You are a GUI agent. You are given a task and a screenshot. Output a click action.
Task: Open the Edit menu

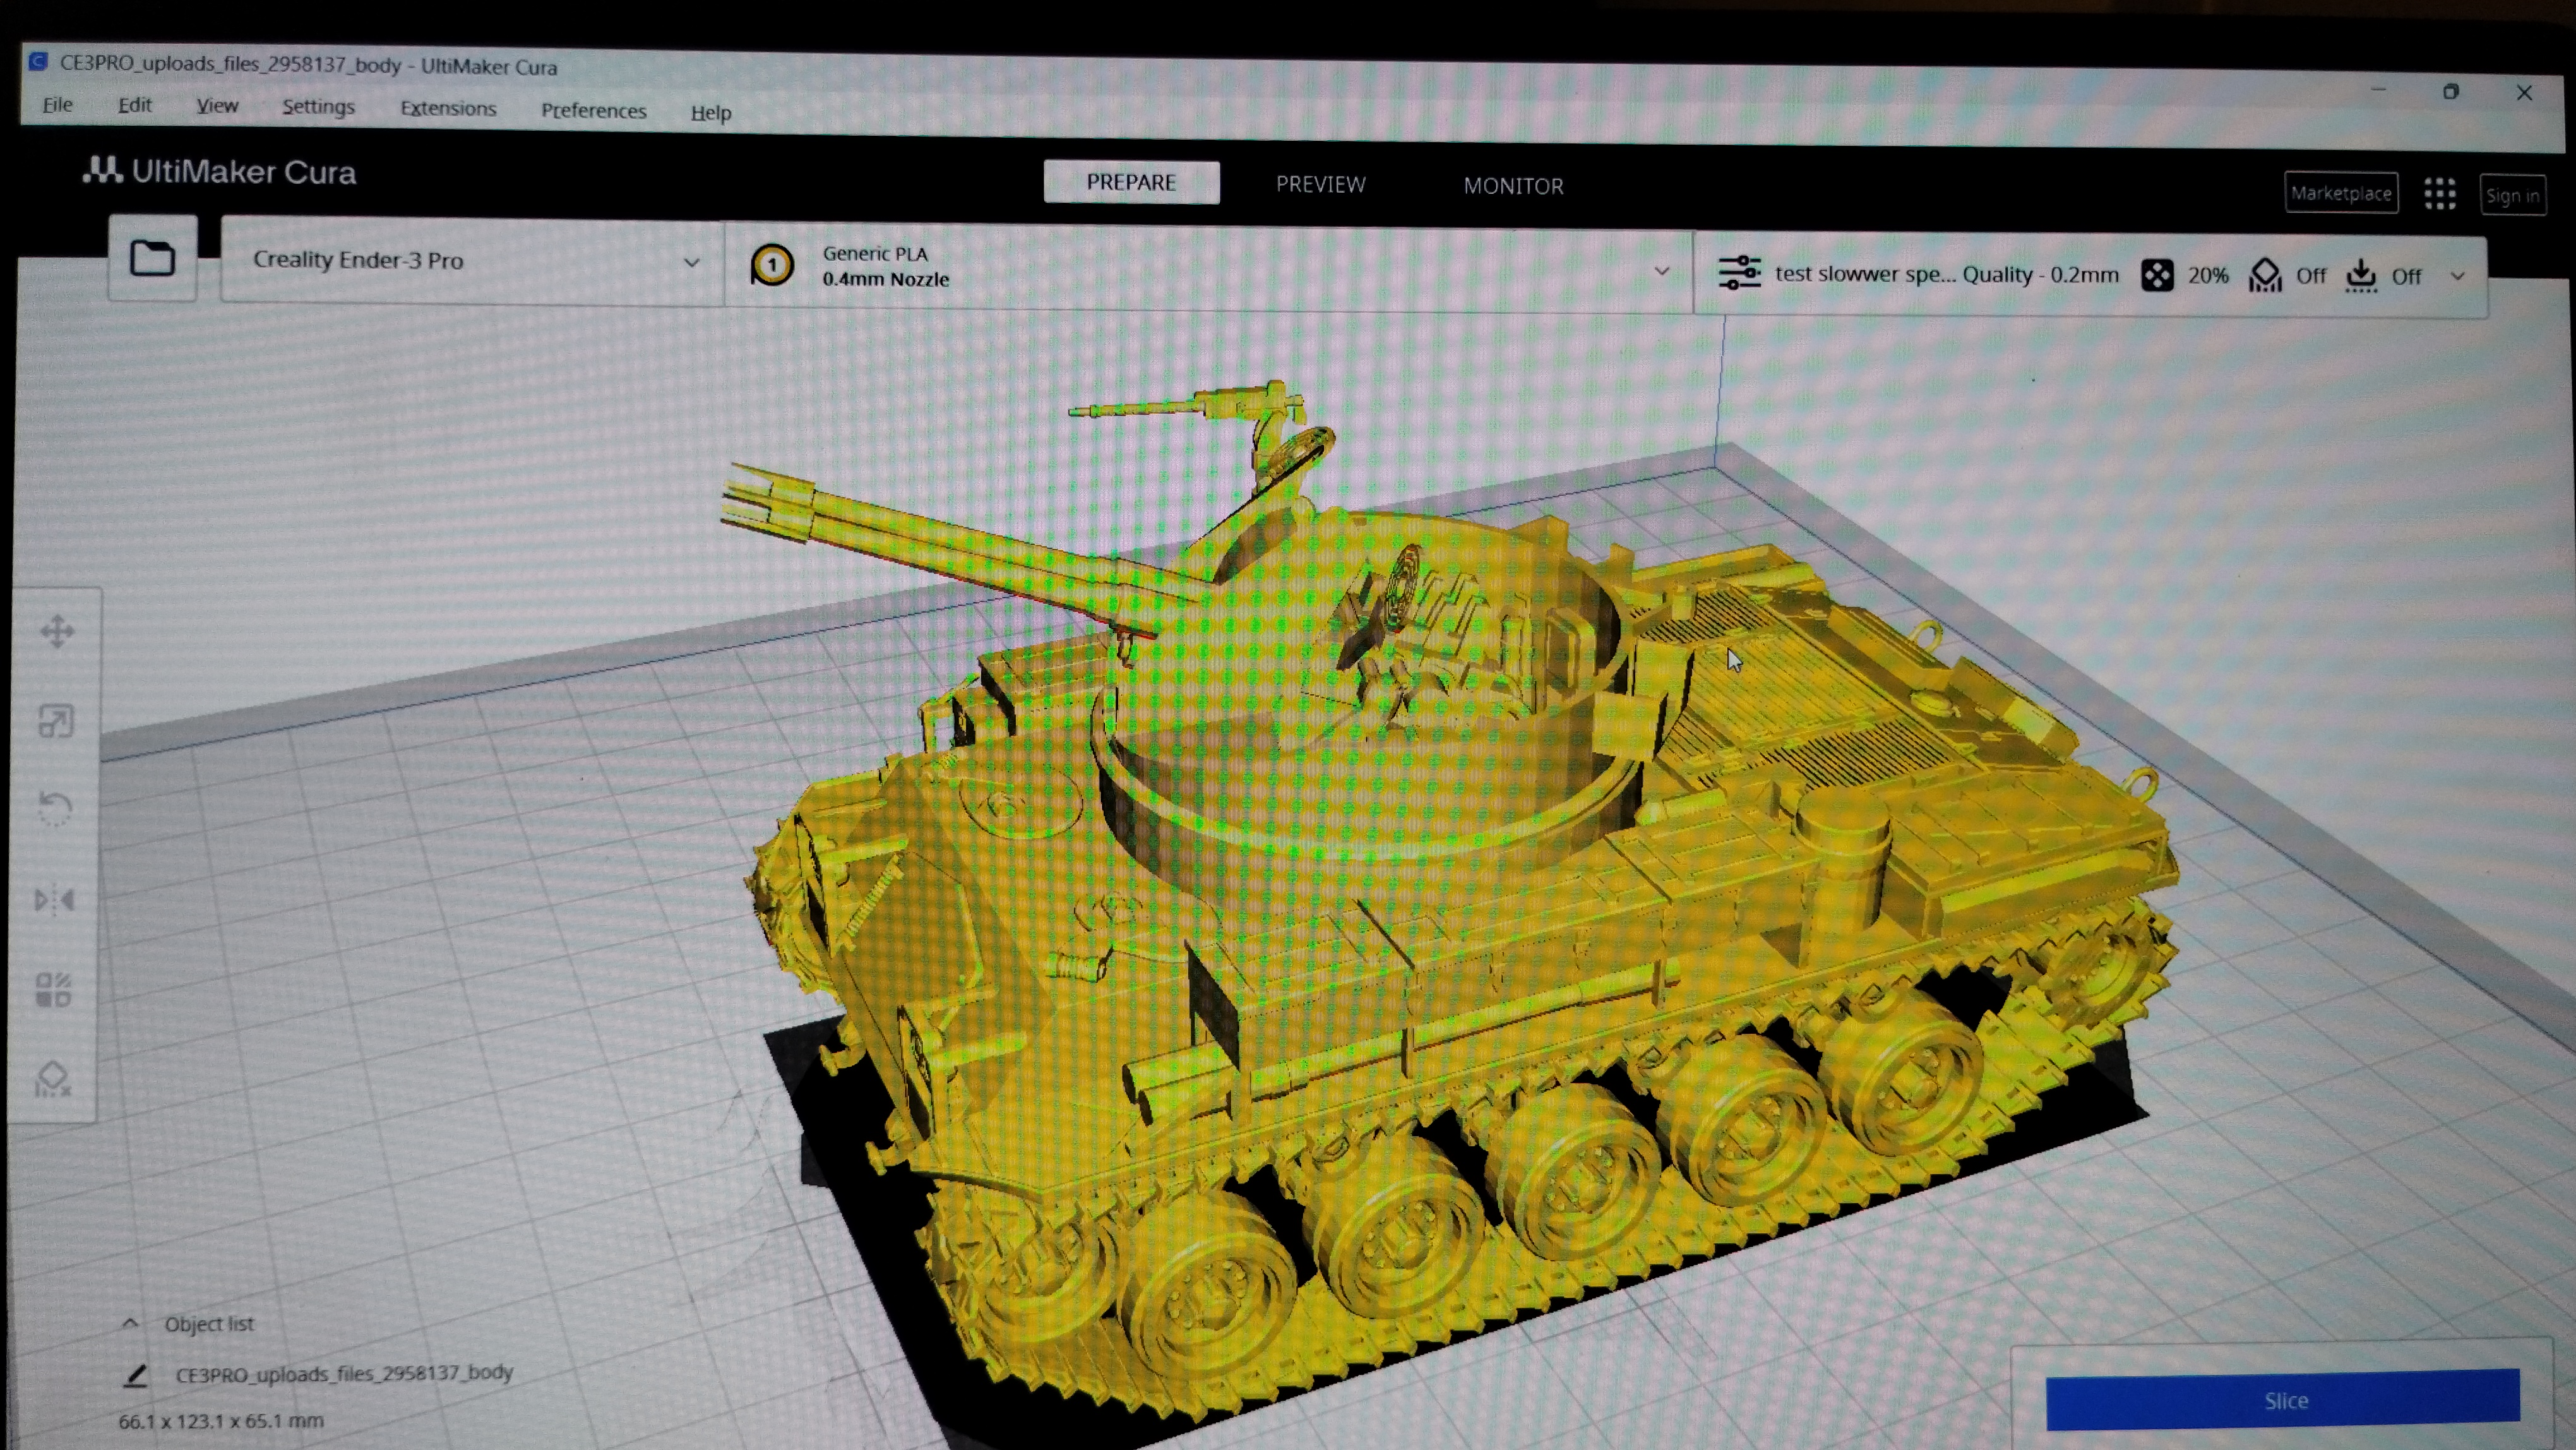pyautogui.click(x=134, y=105)
